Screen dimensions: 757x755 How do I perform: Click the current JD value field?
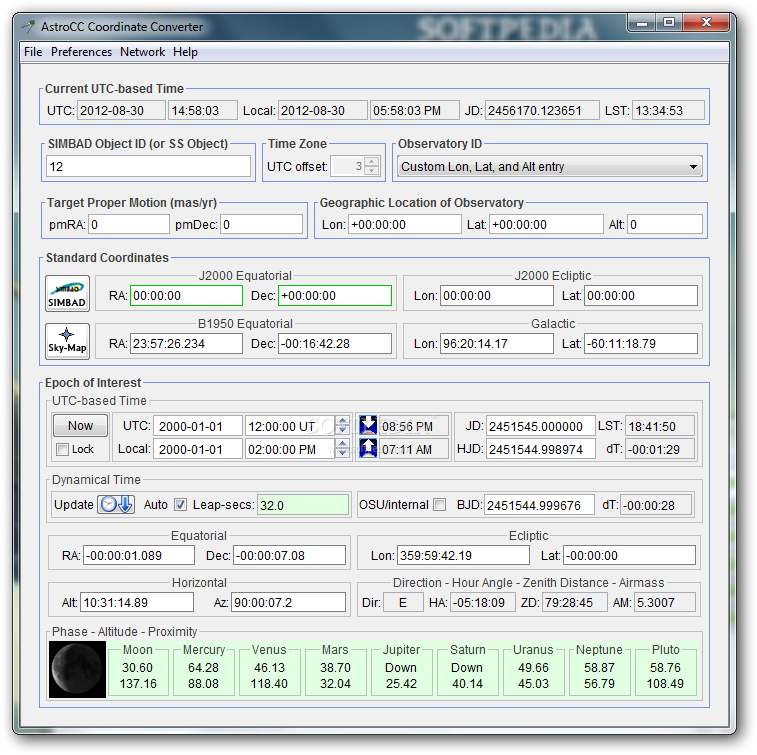542,111
